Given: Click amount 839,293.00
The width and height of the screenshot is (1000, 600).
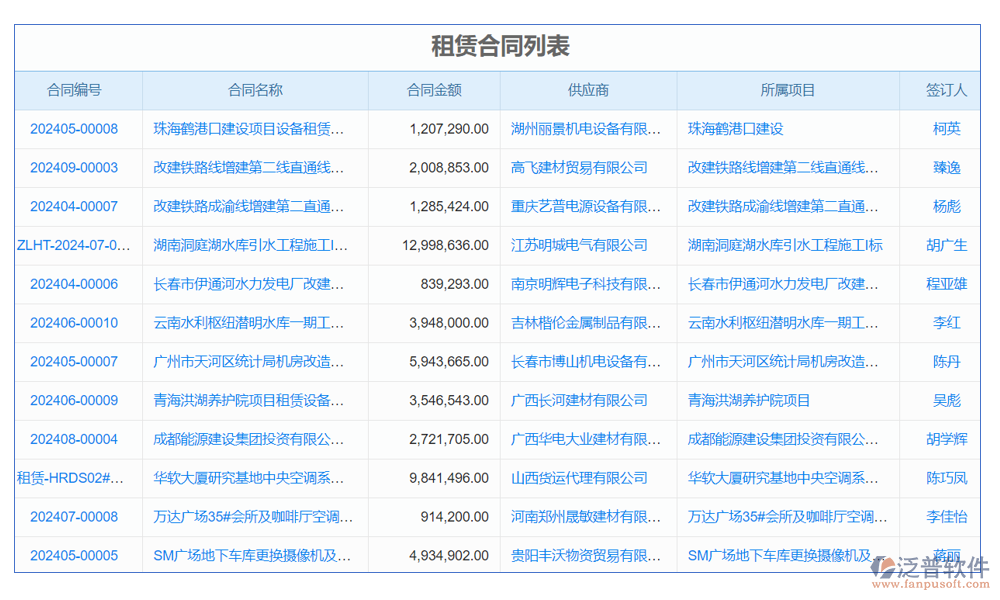Looking at the screenshot, I should click(x=454, y=284).
